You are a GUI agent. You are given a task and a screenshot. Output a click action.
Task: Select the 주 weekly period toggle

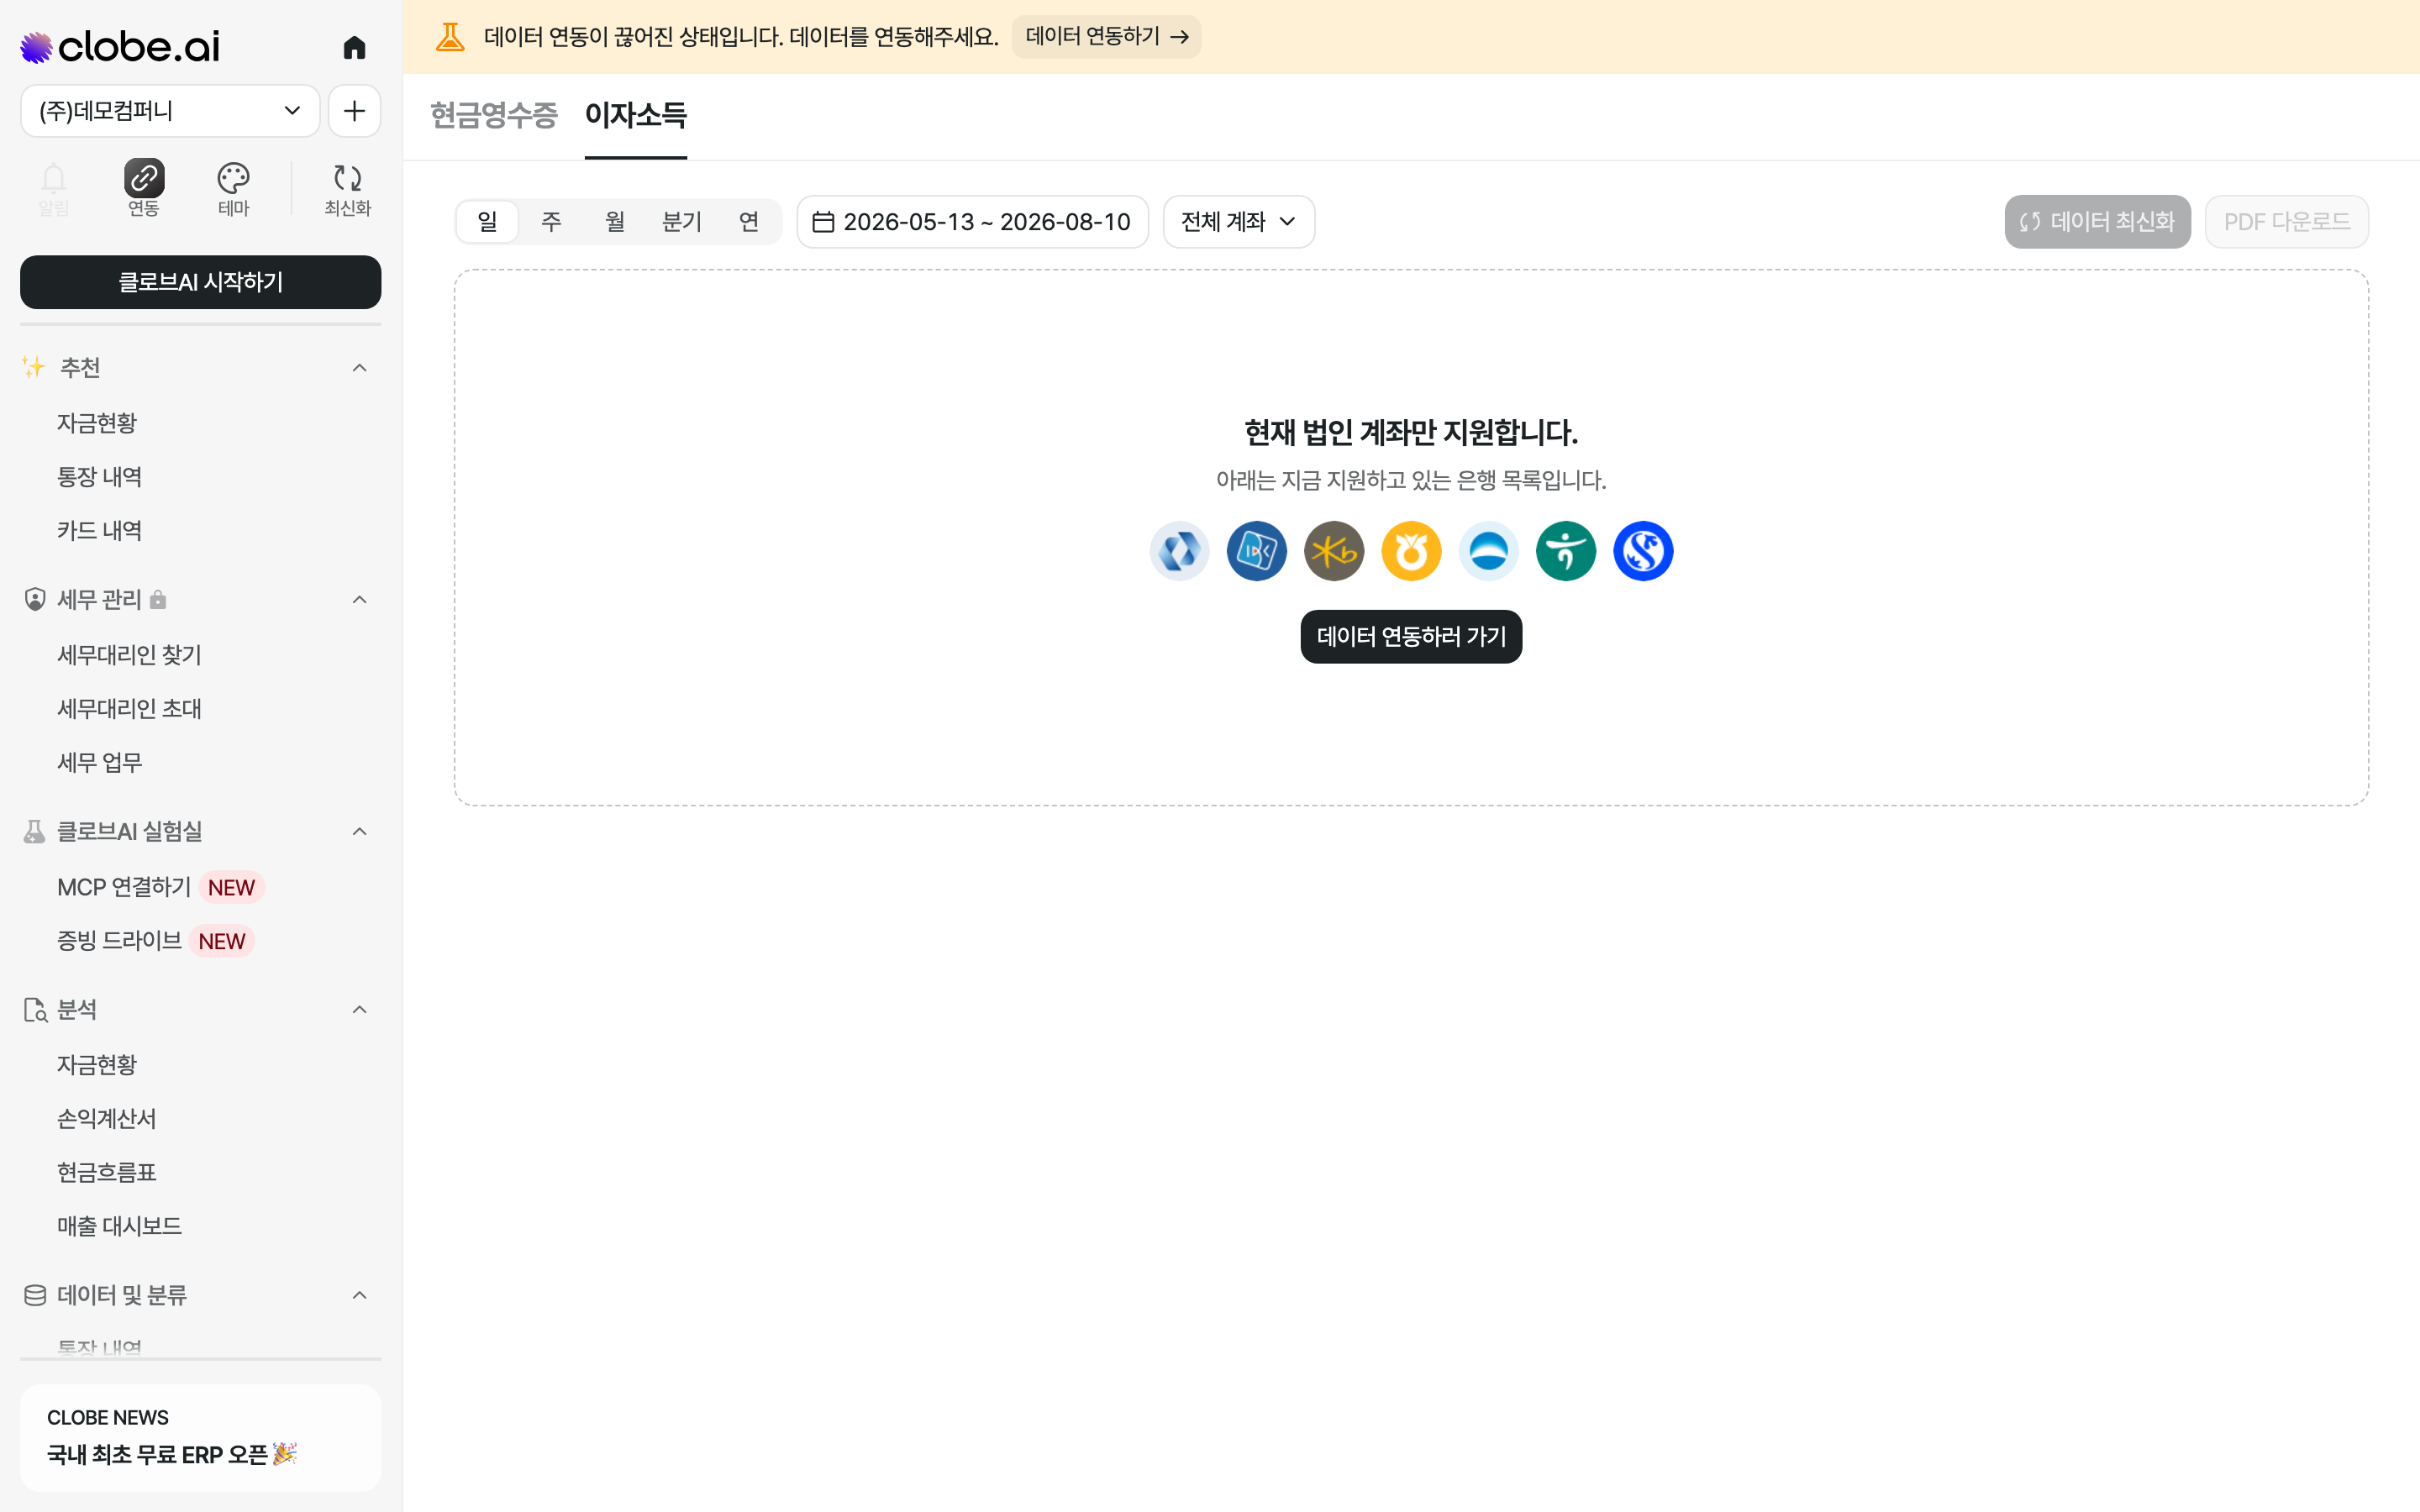551,222
